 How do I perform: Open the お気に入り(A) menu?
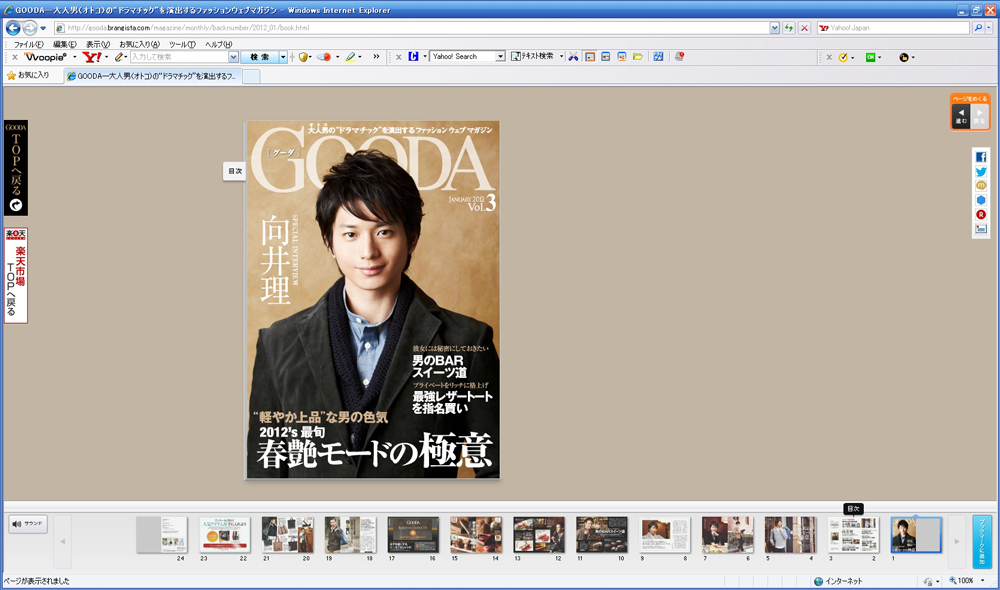point(139,44)
